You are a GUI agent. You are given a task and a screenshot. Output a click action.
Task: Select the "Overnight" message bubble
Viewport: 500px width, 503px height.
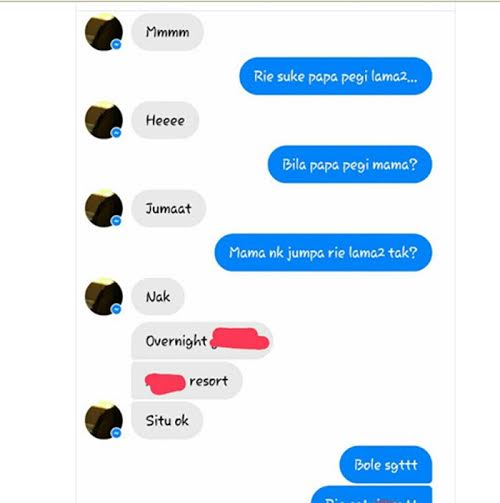pos(202,341)
